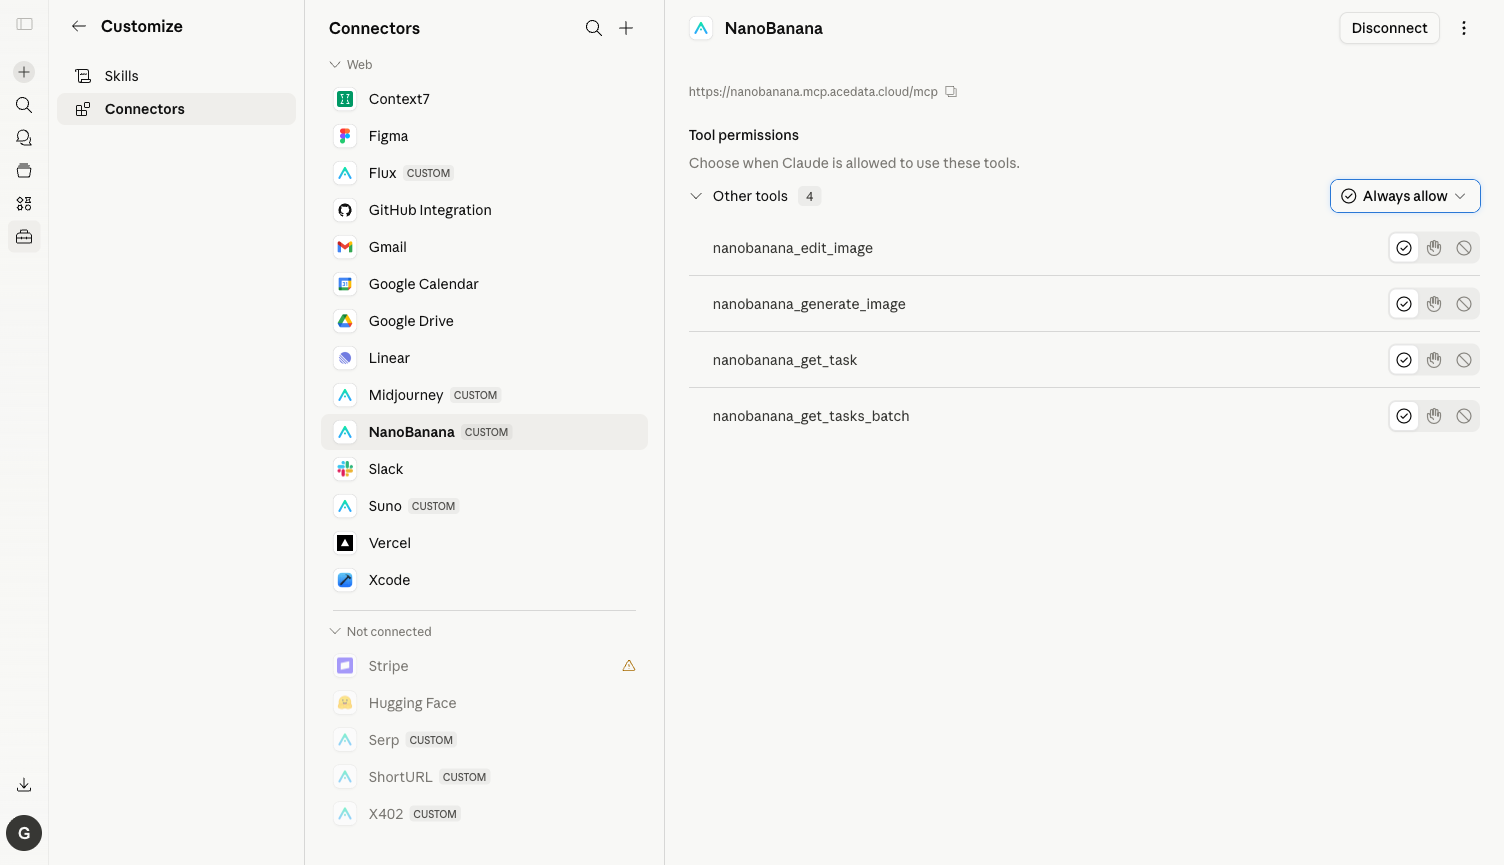Open the NanoBanana more options menu
Image resolution: width=1504 pixels, height=865 pixels.
click(x=1464, y=28)
